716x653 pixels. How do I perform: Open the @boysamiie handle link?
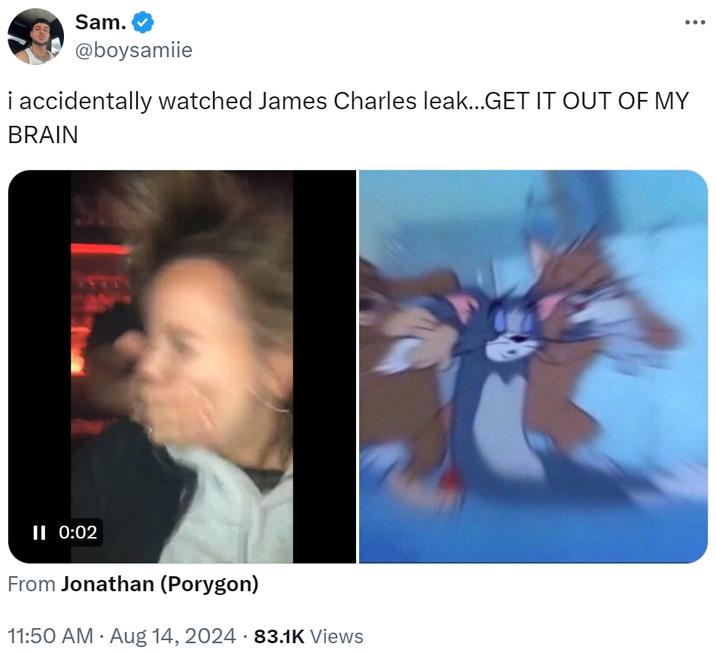(x=133, y=50)
